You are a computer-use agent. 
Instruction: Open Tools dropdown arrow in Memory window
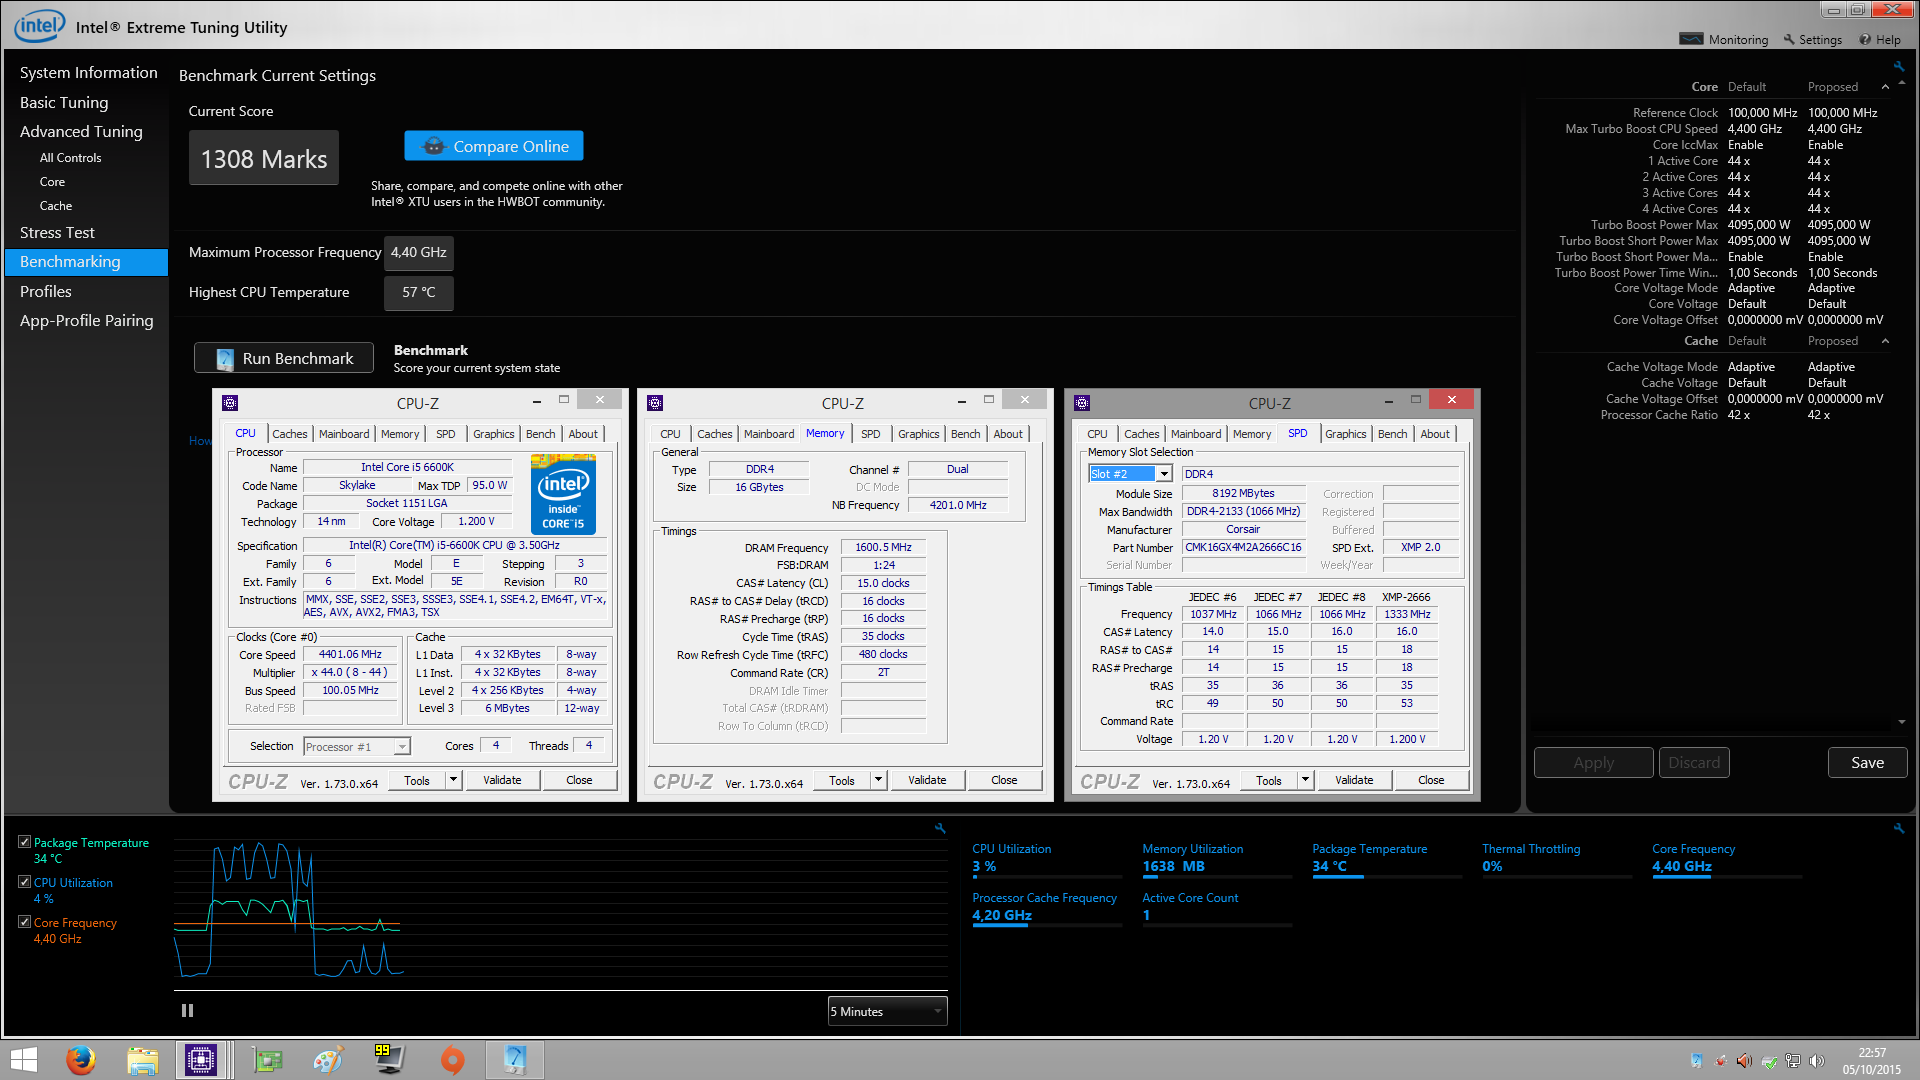coord(878,780)
